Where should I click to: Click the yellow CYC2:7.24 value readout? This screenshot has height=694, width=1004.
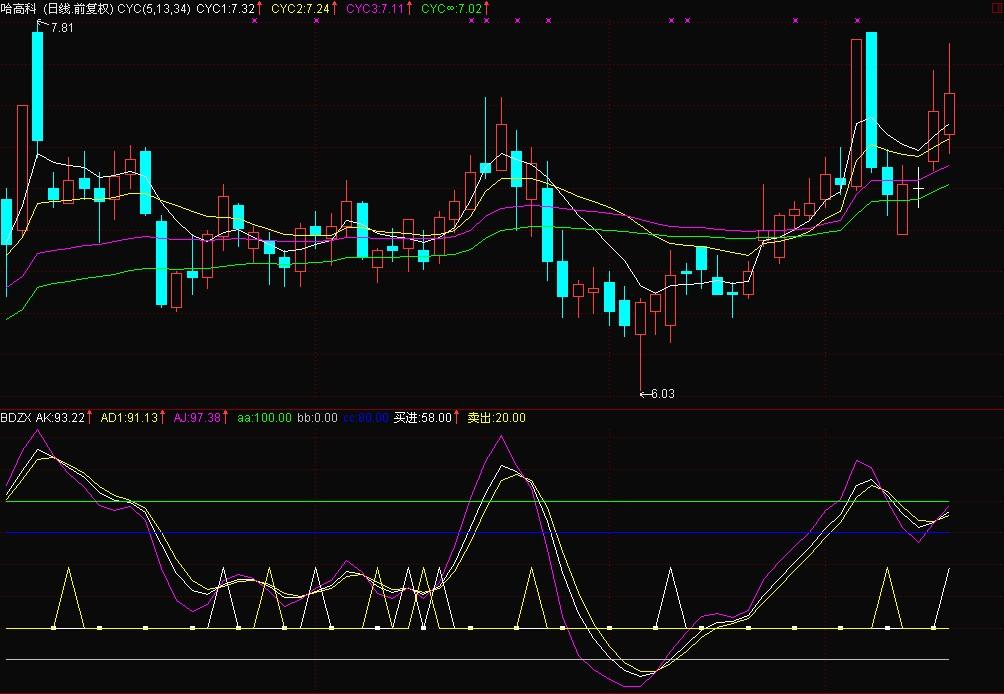(x=300, y=8)
